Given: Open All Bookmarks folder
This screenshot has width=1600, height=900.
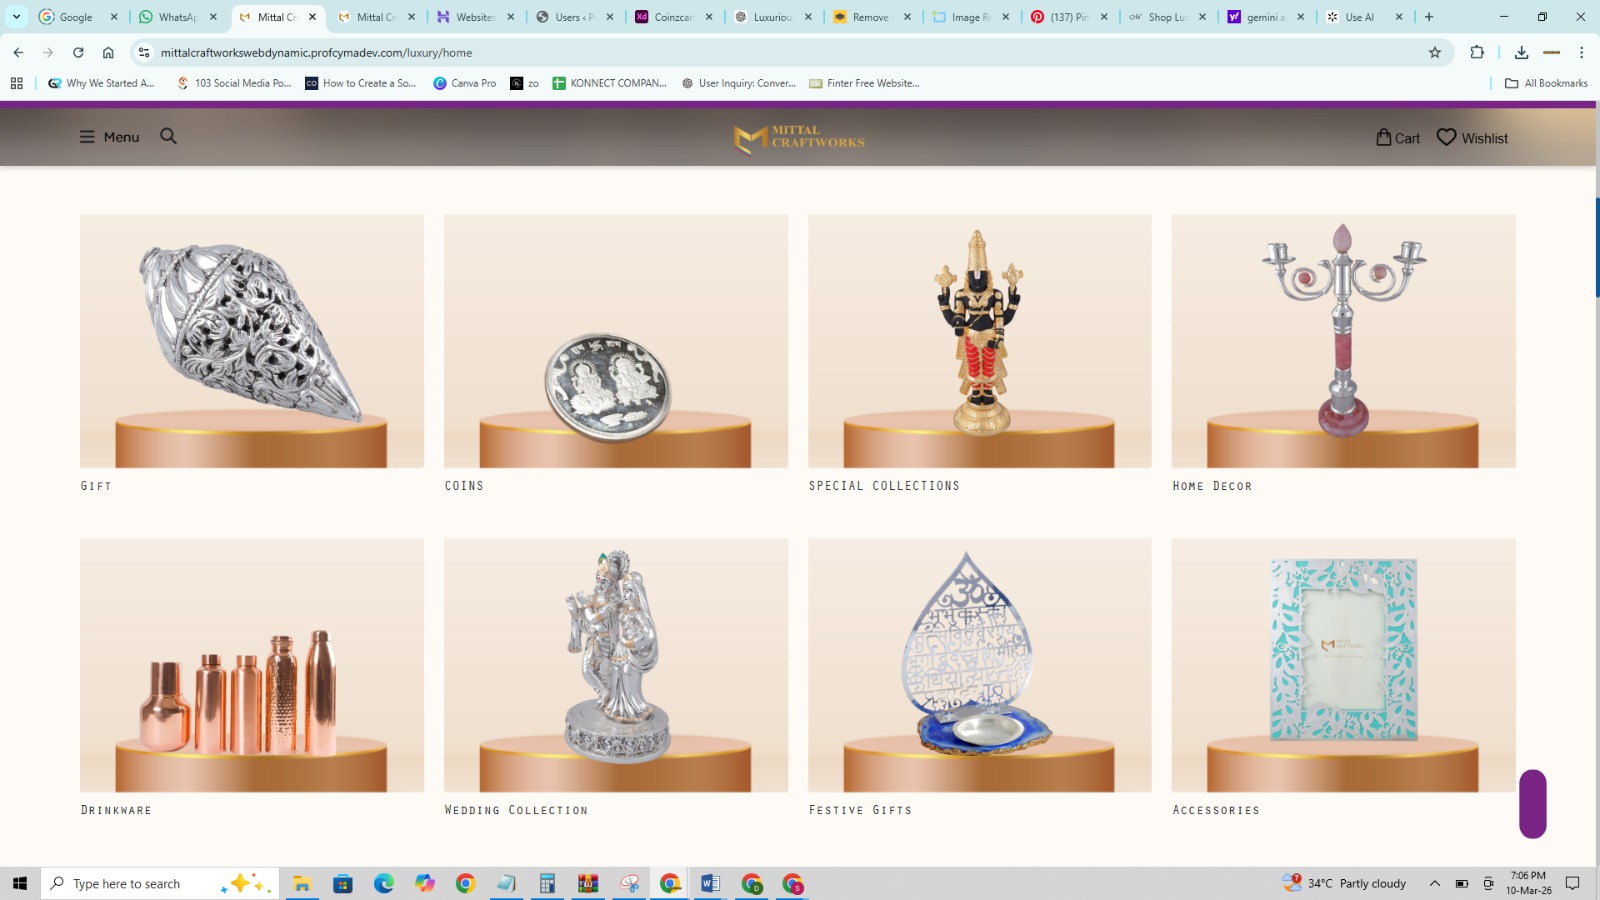Looking at the screenshot, I should pos(1546,83).
